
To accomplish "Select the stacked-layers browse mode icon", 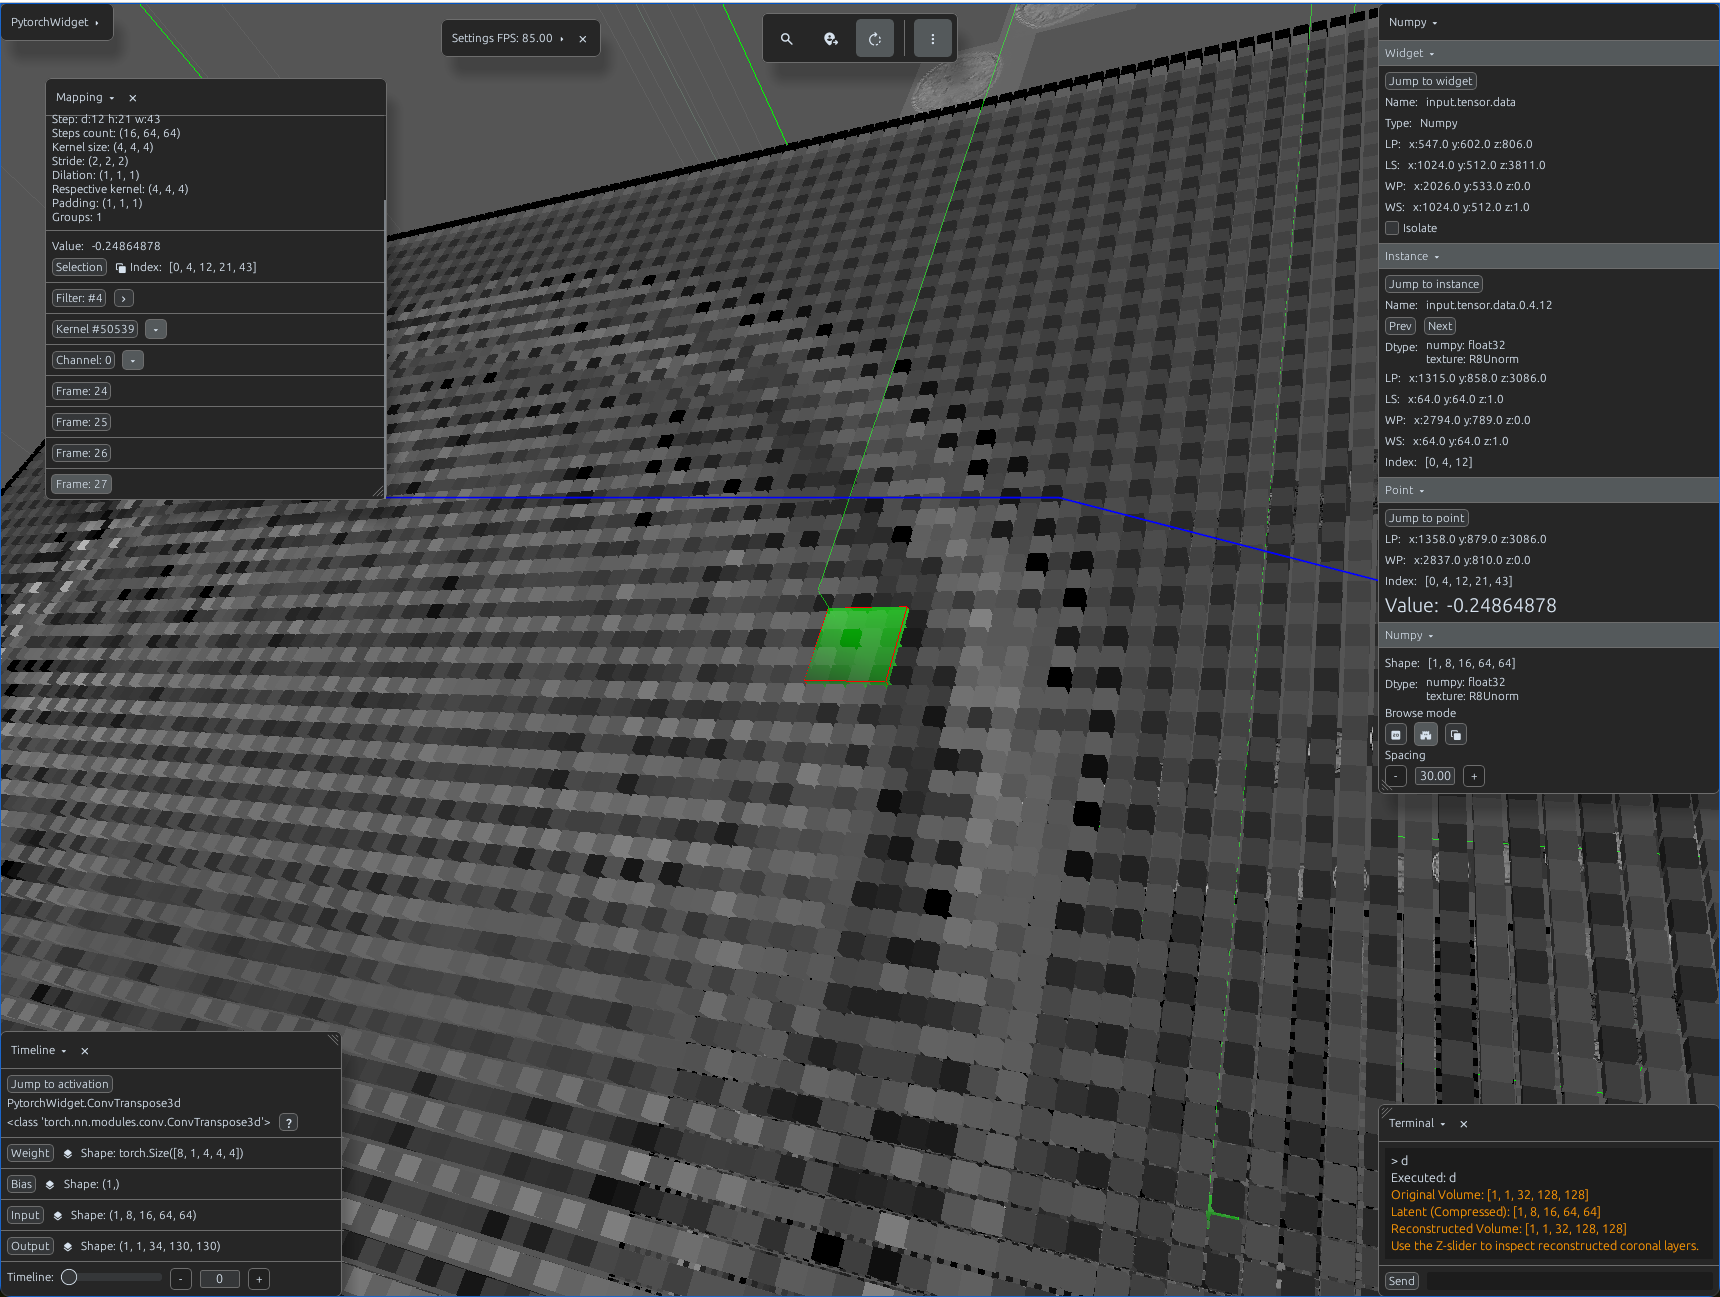I will click(x=1456, y=735).
